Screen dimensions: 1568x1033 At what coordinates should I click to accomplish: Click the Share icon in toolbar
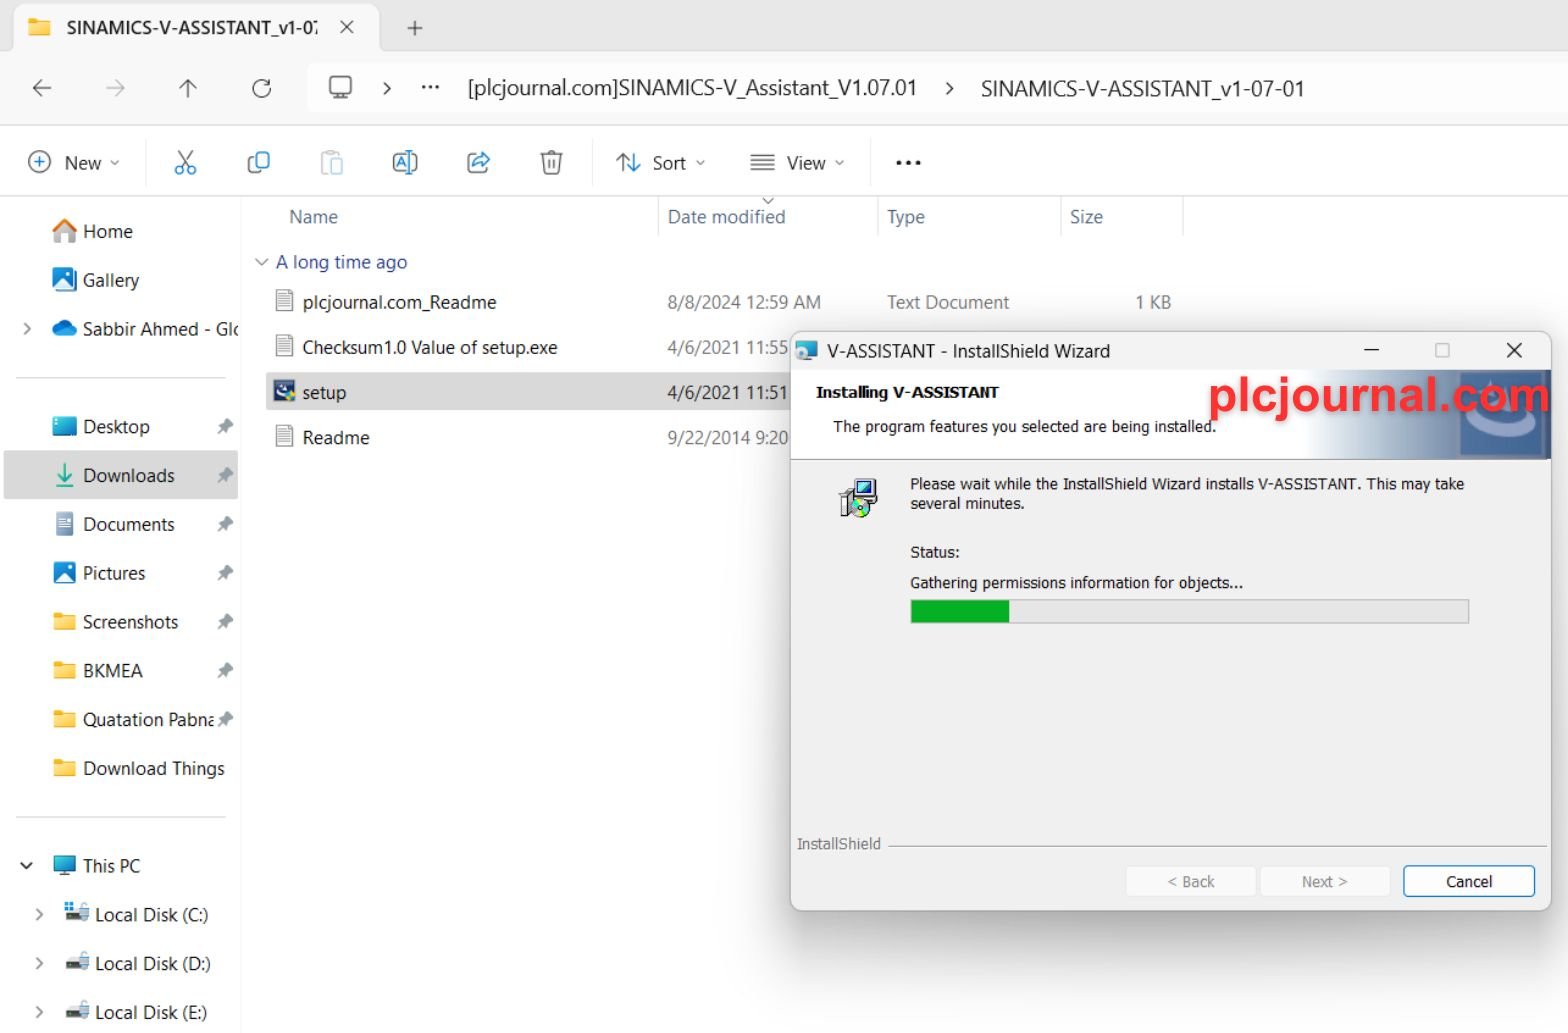(478, 162)
